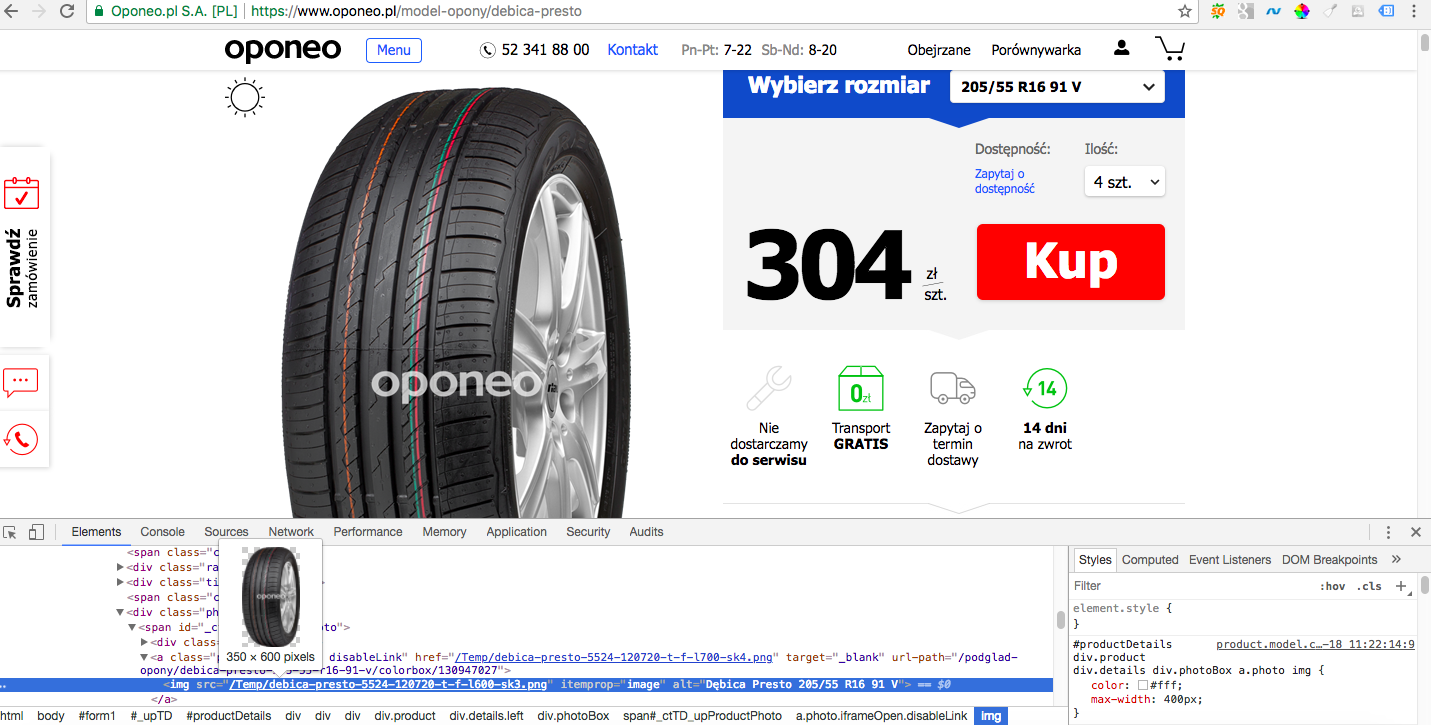The image size is (1431, 725).
Task: Click the red phone callback icon
Action: pos(21,439)
